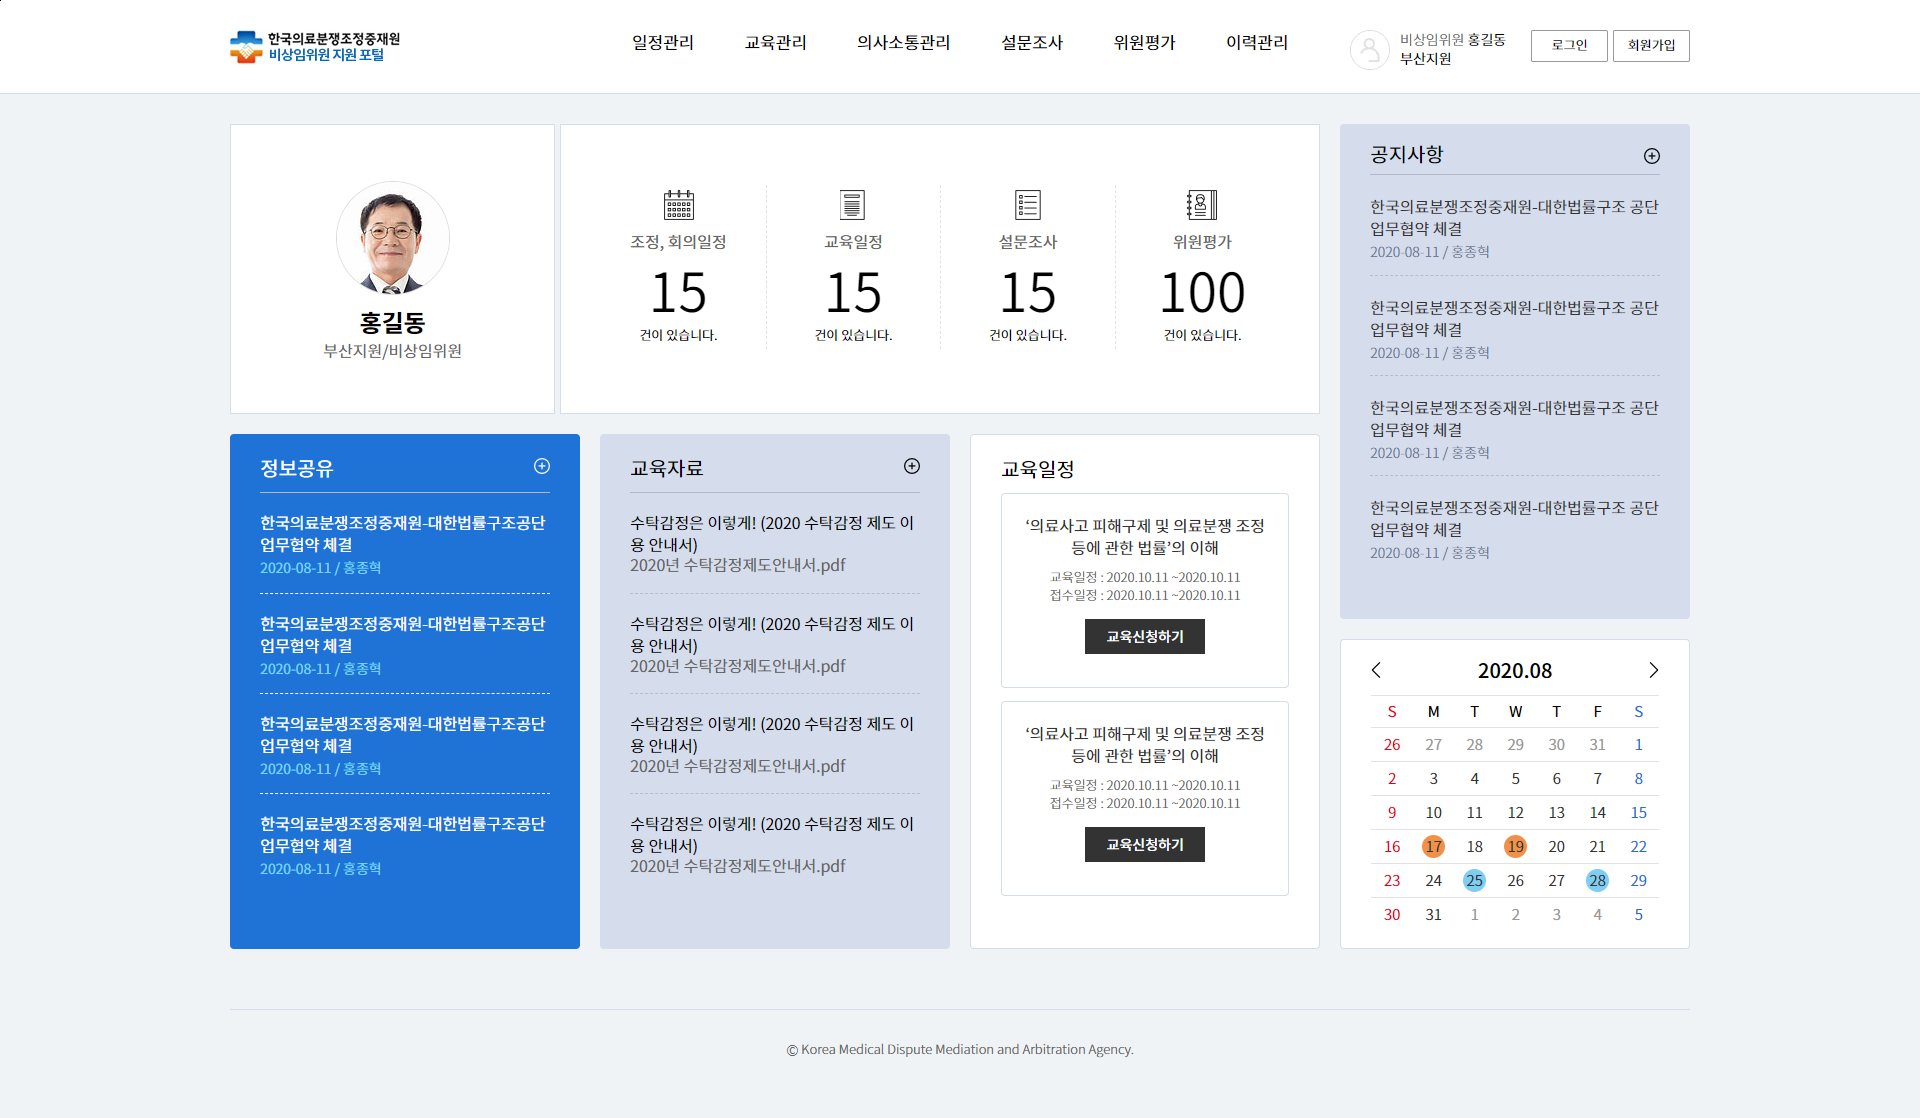Open the 이력관리 menu
1920x1118 pixels.
click(1257, 43)
